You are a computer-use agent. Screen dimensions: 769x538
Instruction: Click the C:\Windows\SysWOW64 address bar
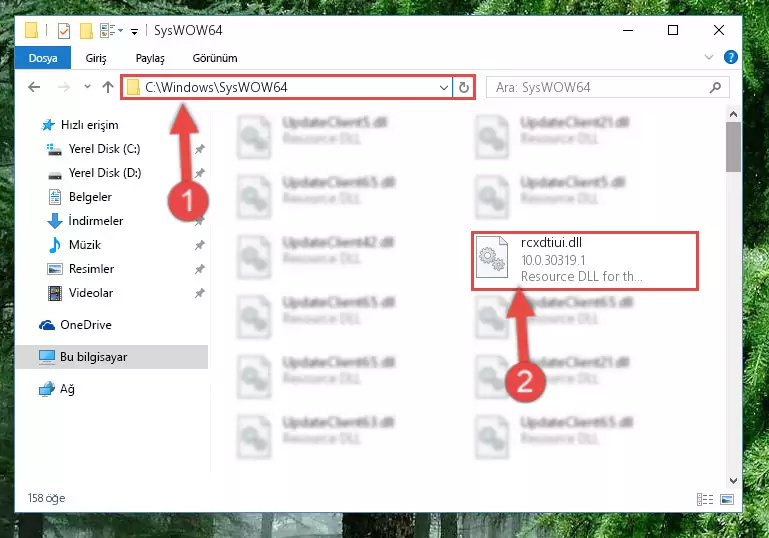coord(287,87)
